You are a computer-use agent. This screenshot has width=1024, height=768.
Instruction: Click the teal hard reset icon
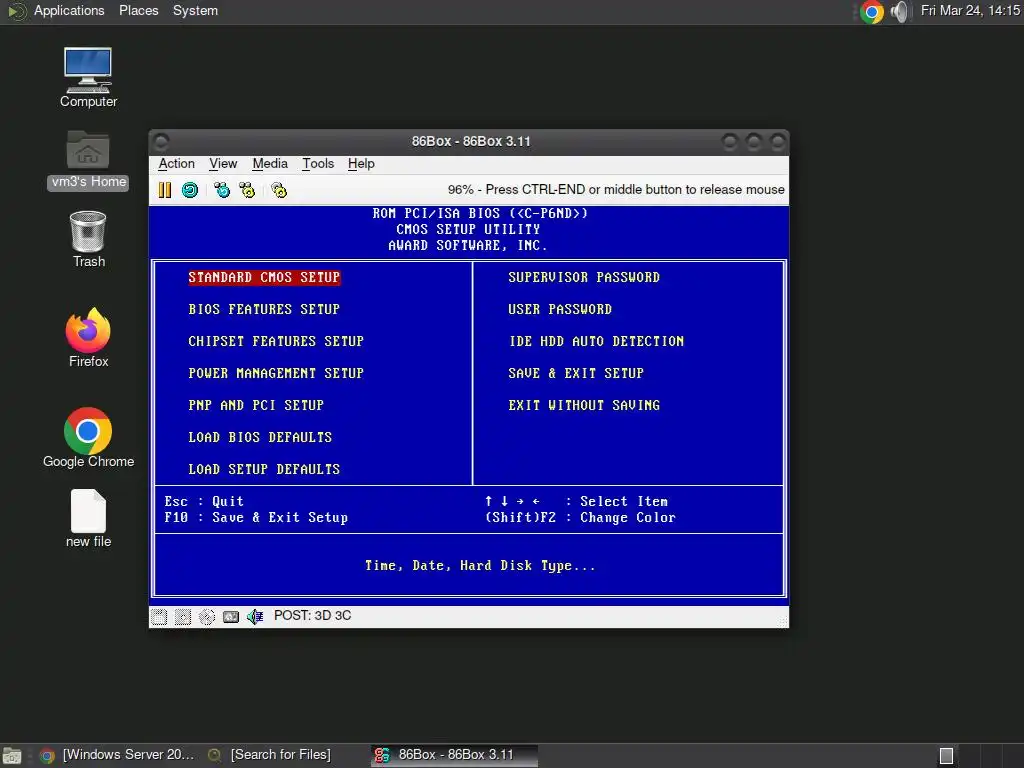pos(190,190)
